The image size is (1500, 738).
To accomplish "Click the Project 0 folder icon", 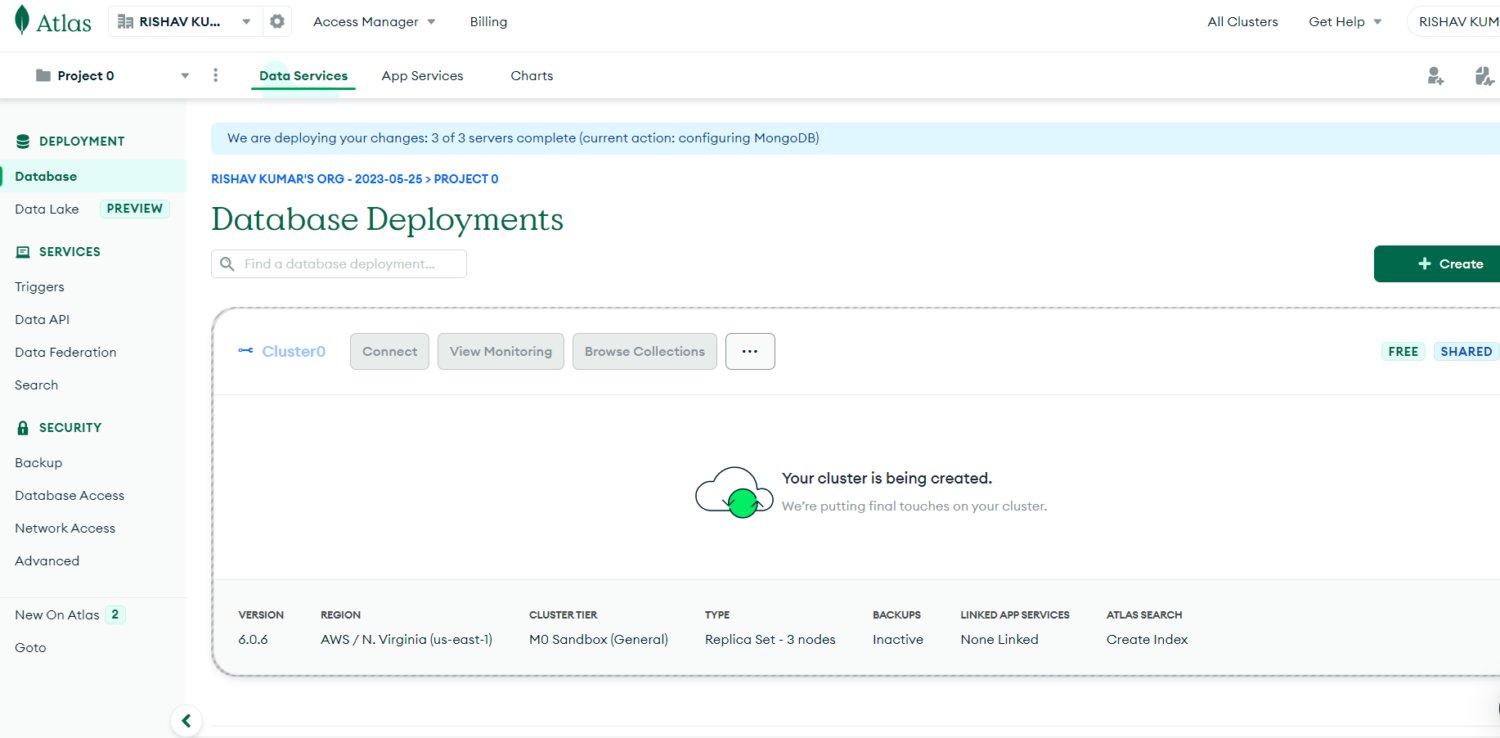I will 43,75.
